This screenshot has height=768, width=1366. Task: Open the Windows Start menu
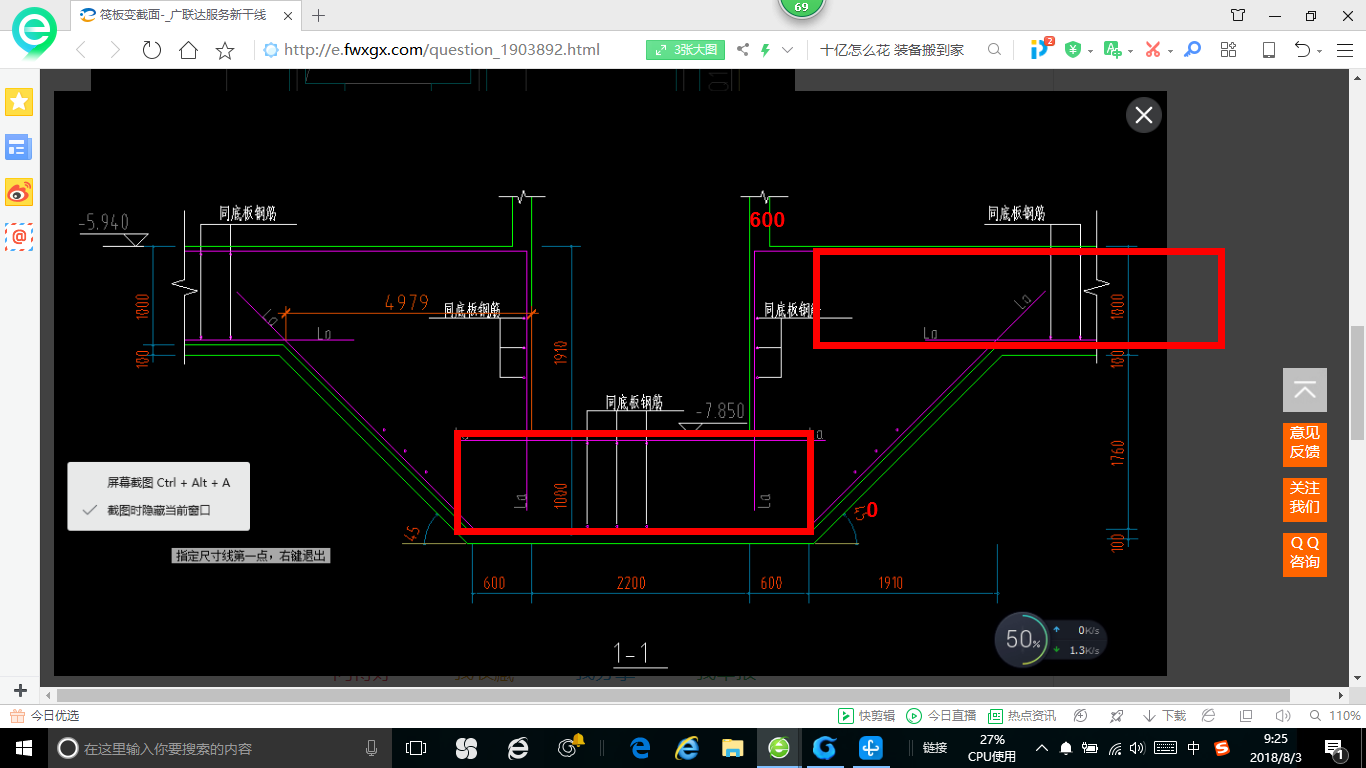(x=23, y=748)
